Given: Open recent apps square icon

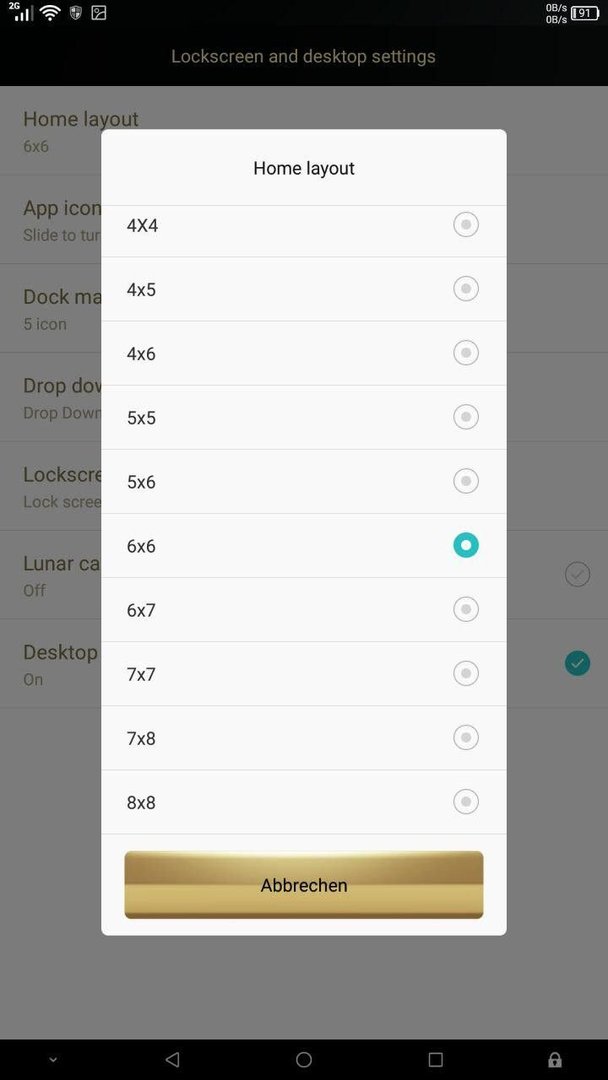Looking at the screenshot, I should 435,1059.
